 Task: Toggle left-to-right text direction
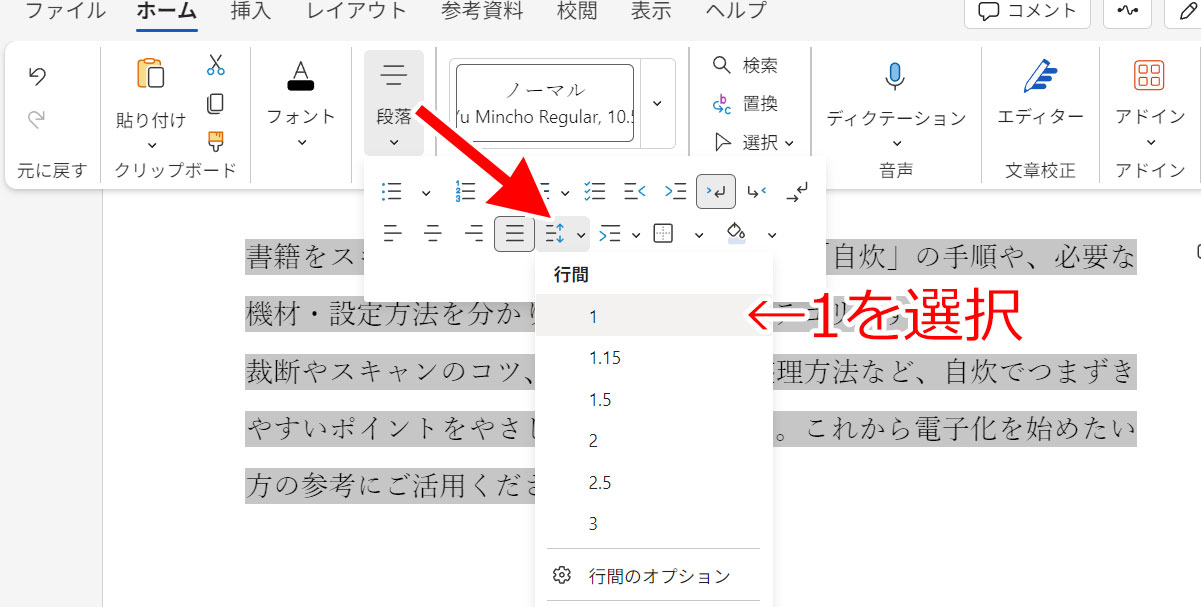[x=716, y=191]
